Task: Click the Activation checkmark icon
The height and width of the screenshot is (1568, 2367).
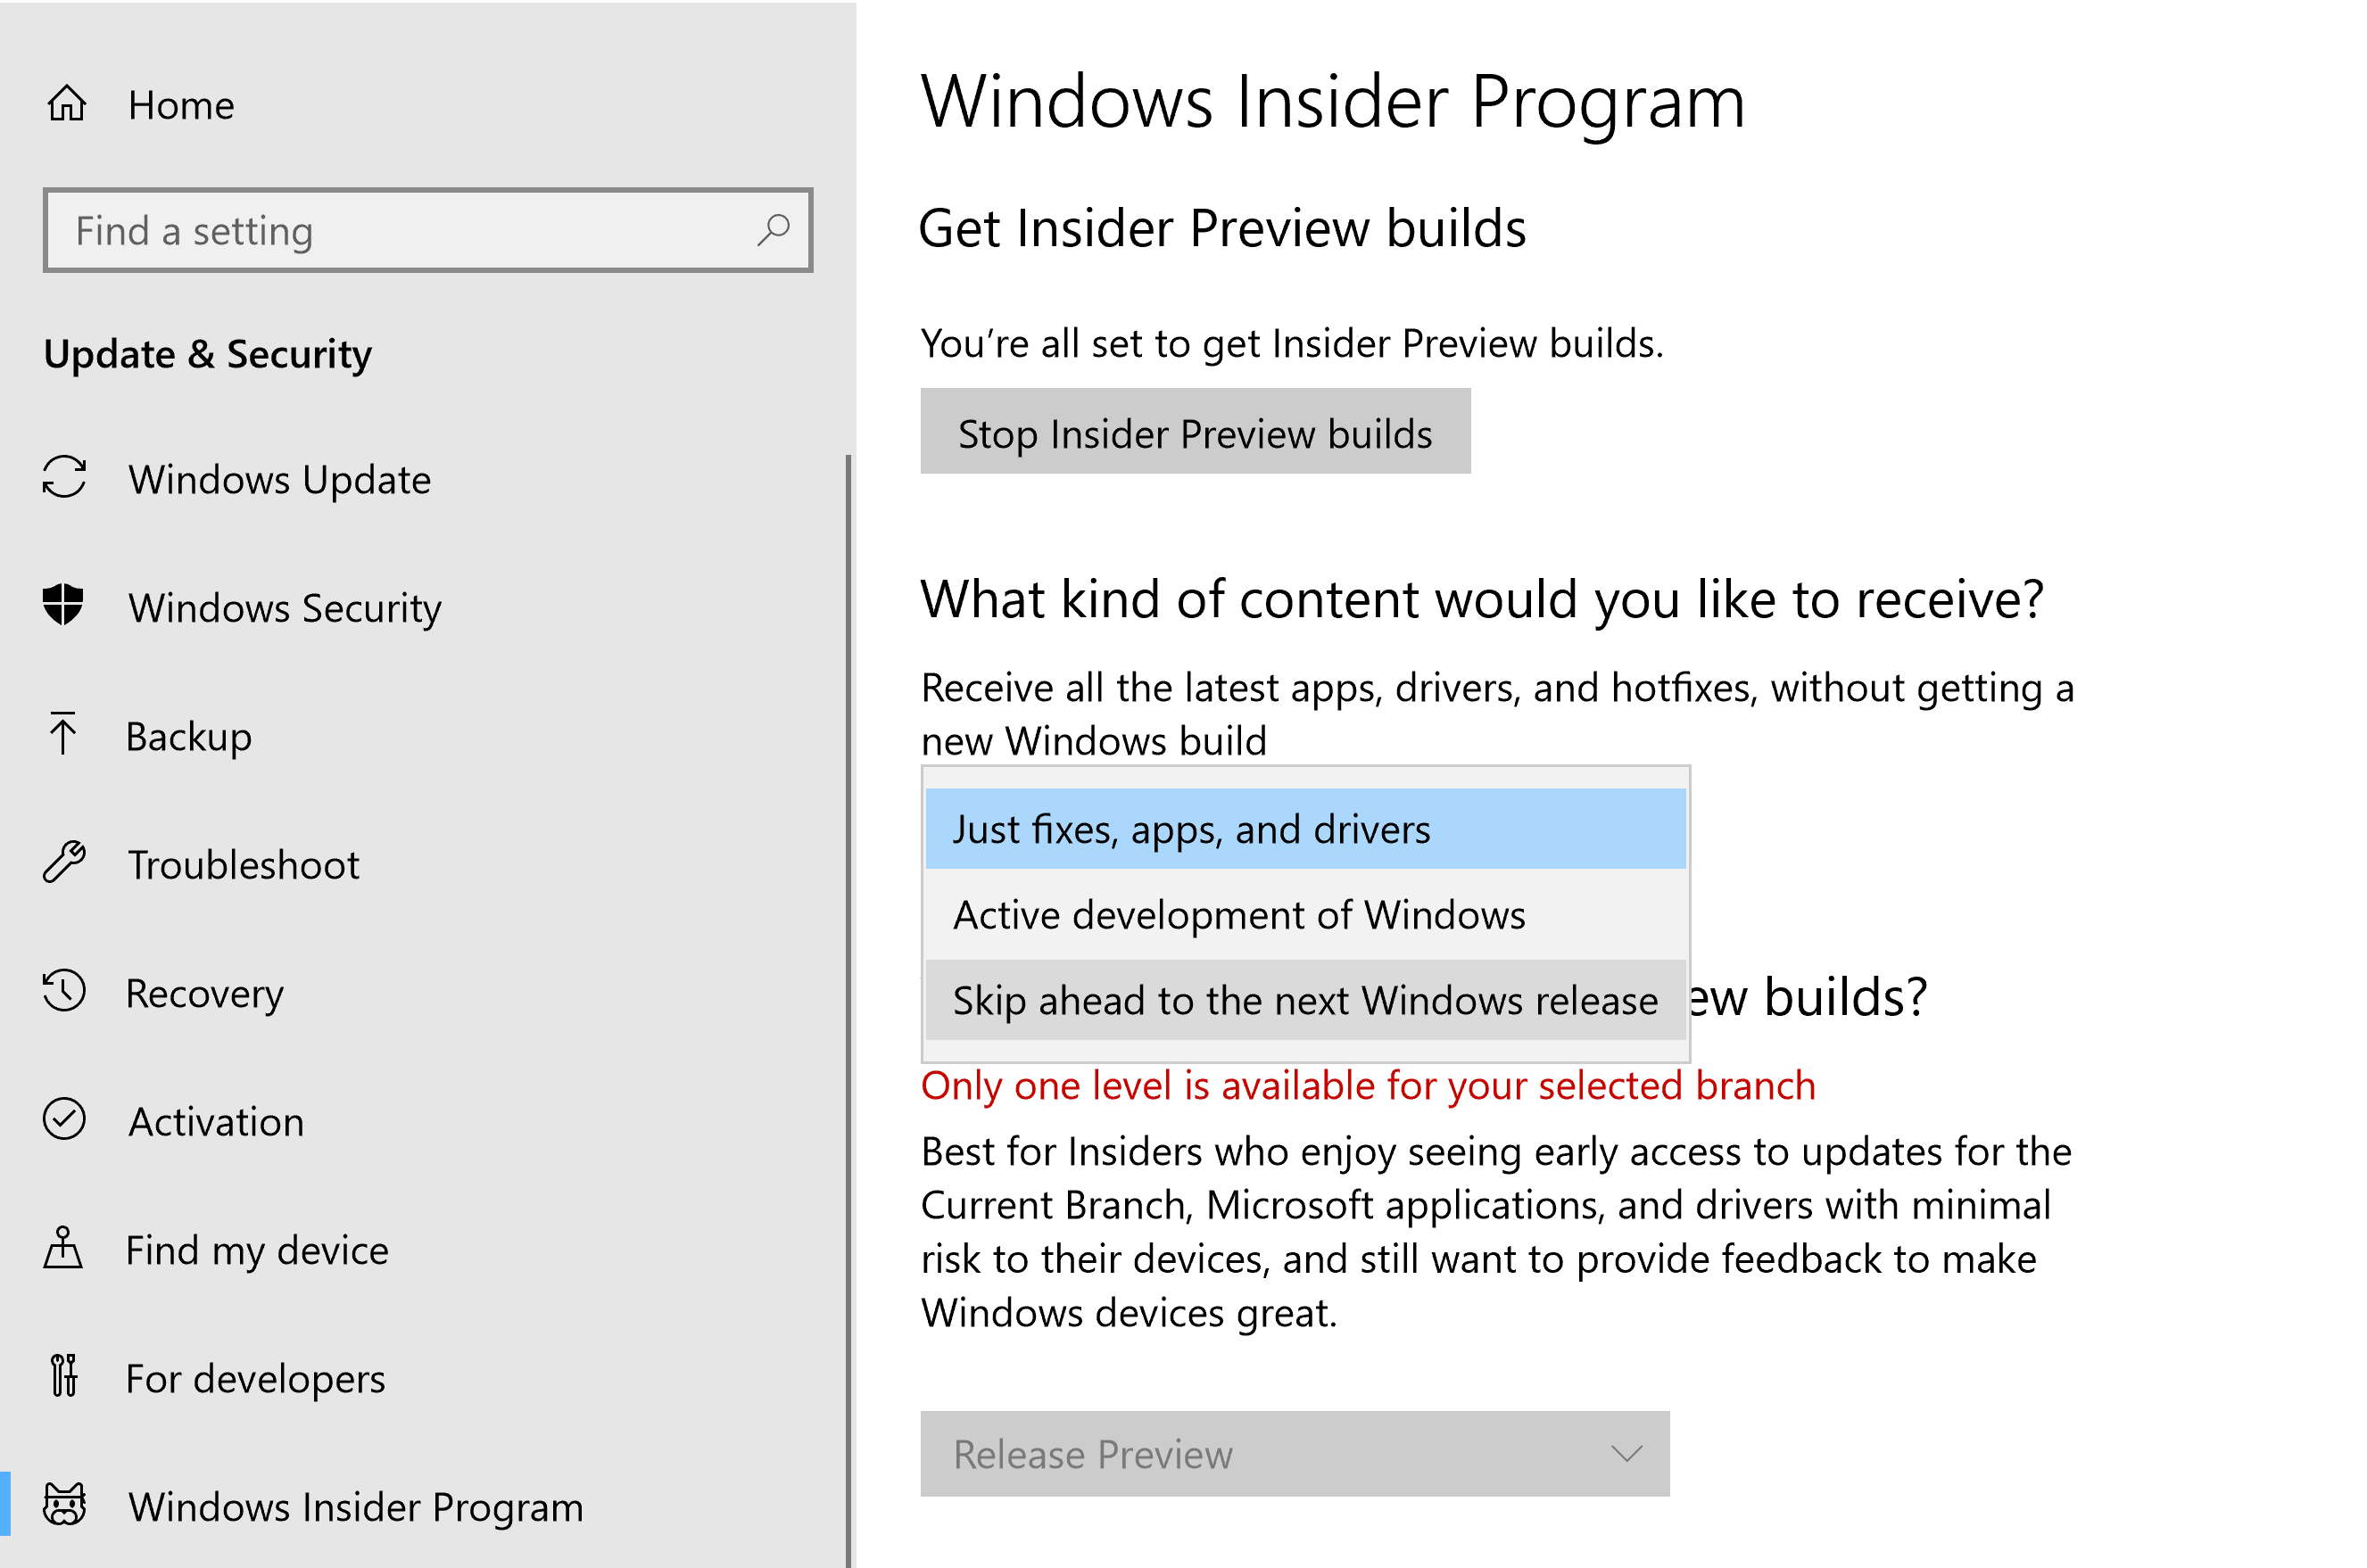Action: (64, 1120)
